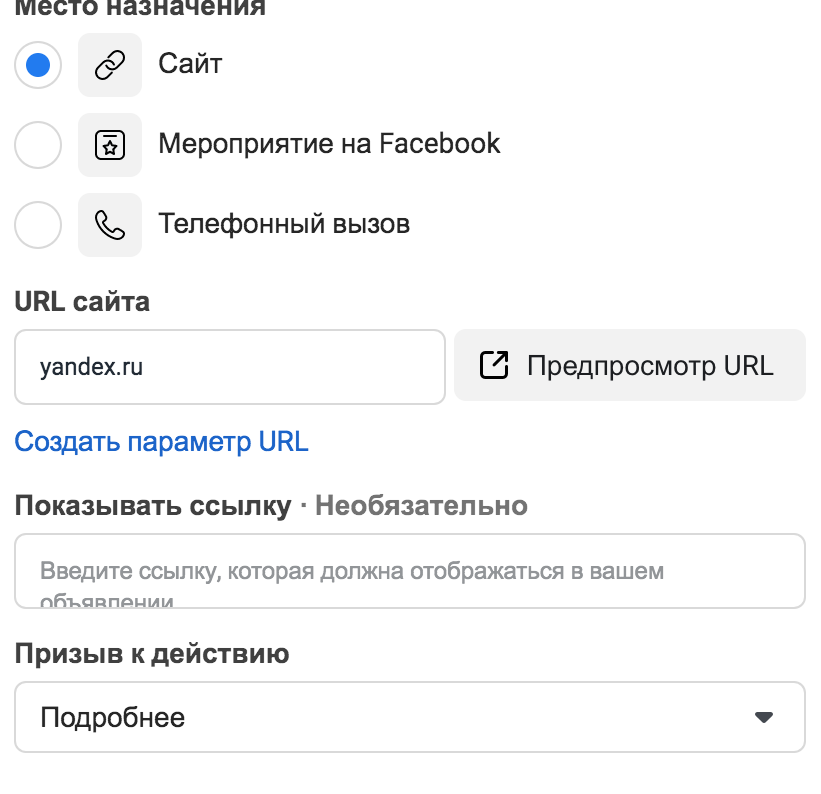Viewport: 821px width, 794px height.
Task: Click the Показывать ссылку heading label
Action: click(x=153, y=506)
